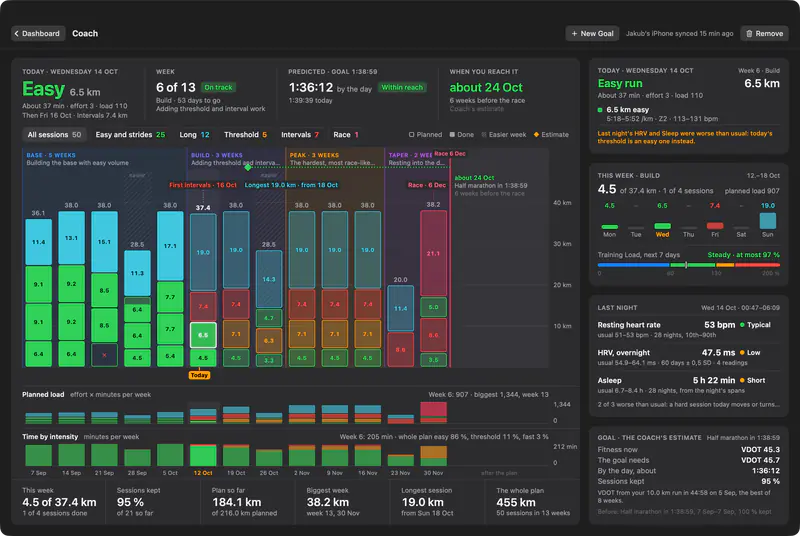Click the Done legend filled square
Image resolution: width=800 pixels, height=536 pixels.
[x=452, y=135]
